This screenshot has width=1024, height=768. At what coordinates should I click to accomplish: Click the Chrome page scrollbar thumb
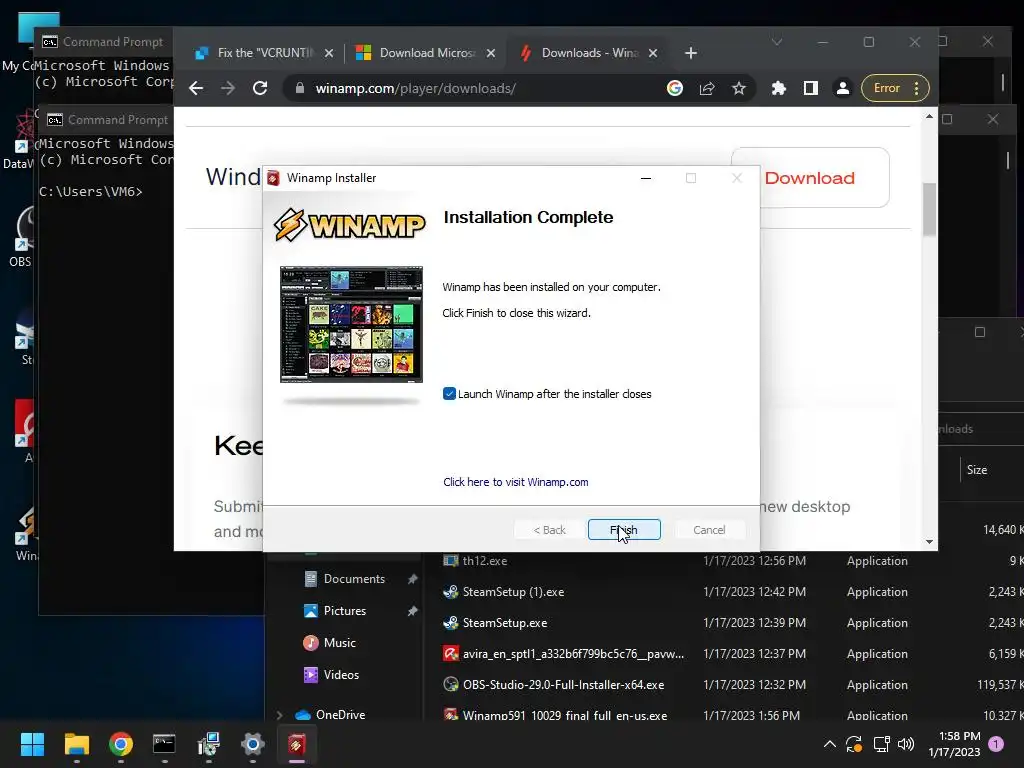tap(929, 209)
